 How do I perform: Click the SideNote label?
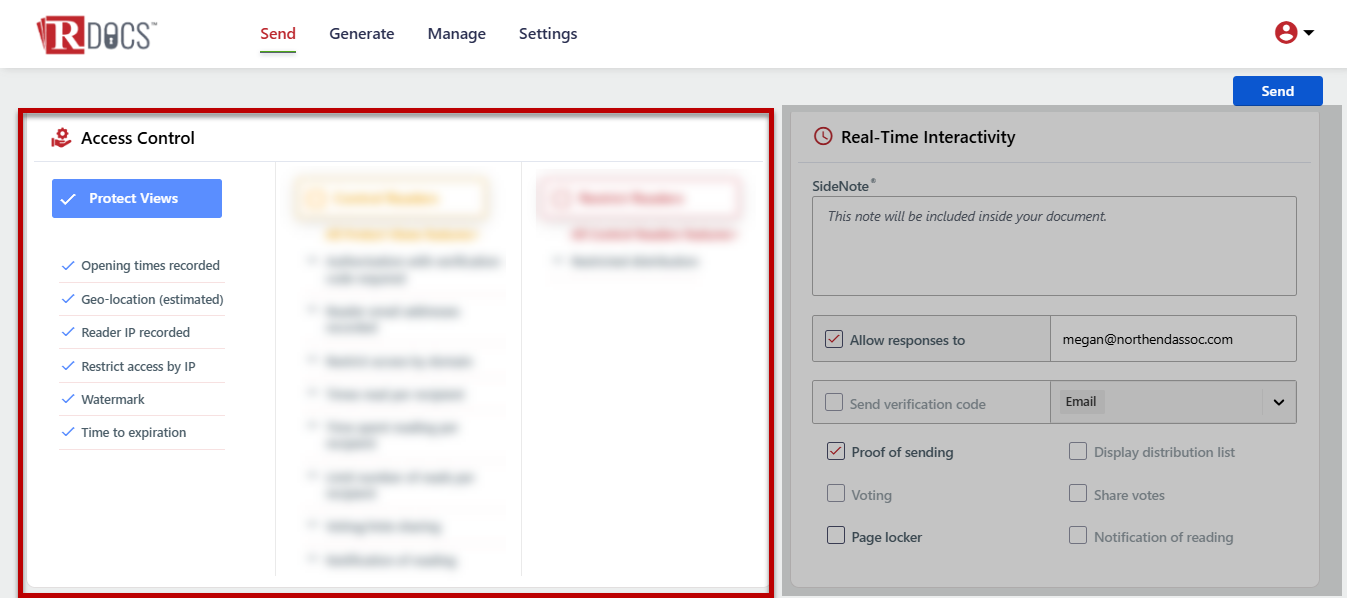[843, 186]
